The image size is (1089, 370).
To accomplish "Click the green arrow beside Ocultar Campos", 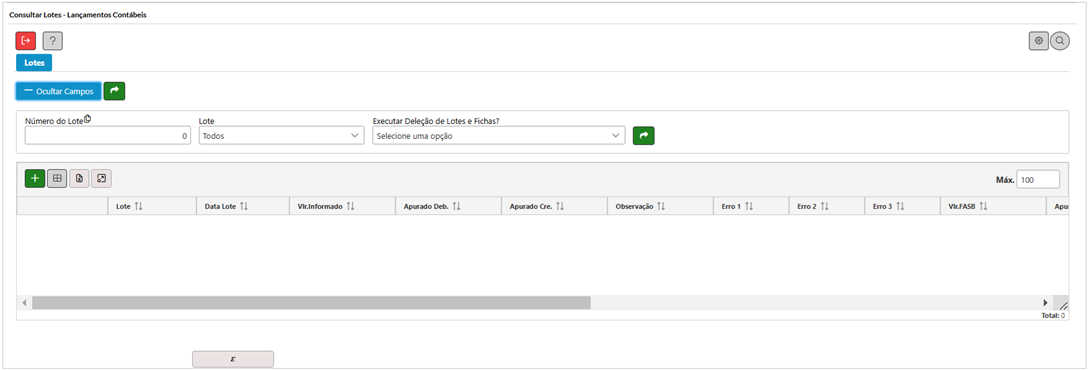I will pos(115,91).
